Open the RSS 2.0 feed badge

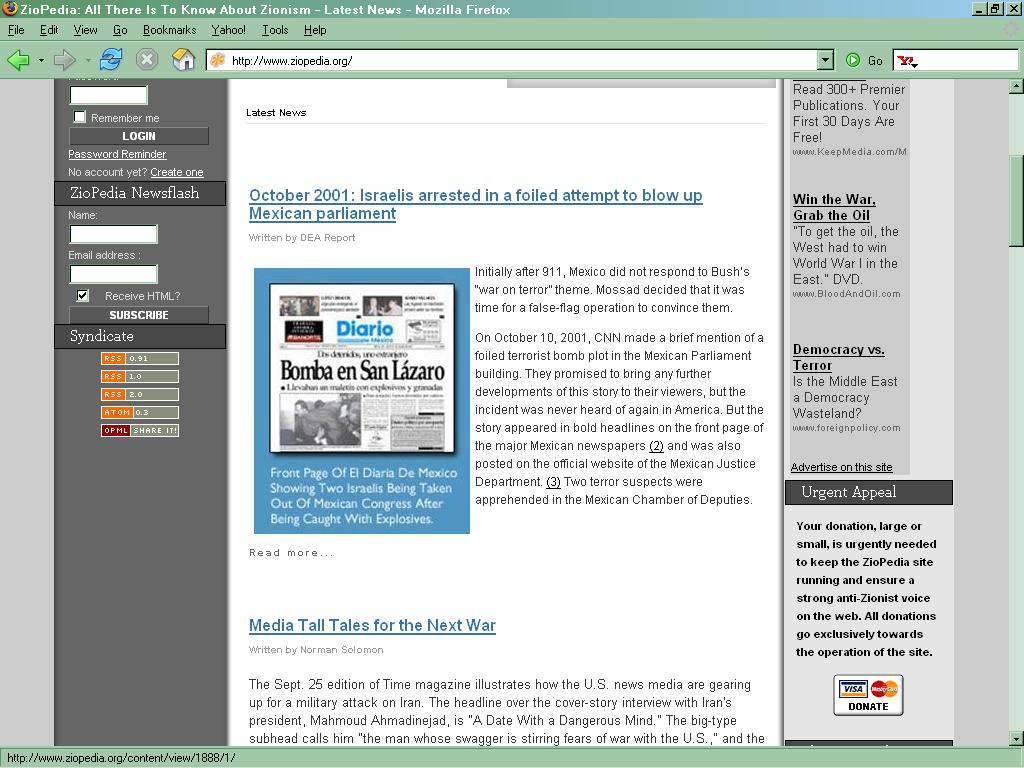(140, 394)
